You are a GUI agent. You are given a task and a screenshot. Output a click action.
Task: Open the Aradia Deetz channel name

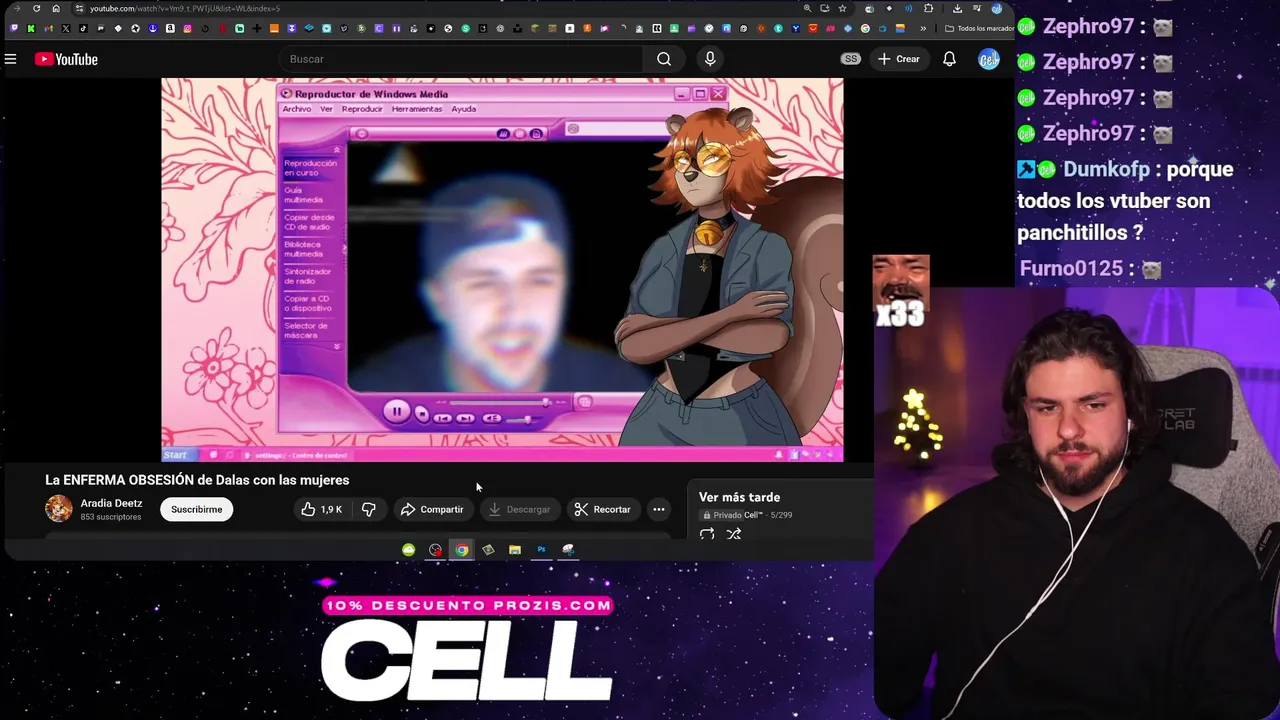[111, 503]
